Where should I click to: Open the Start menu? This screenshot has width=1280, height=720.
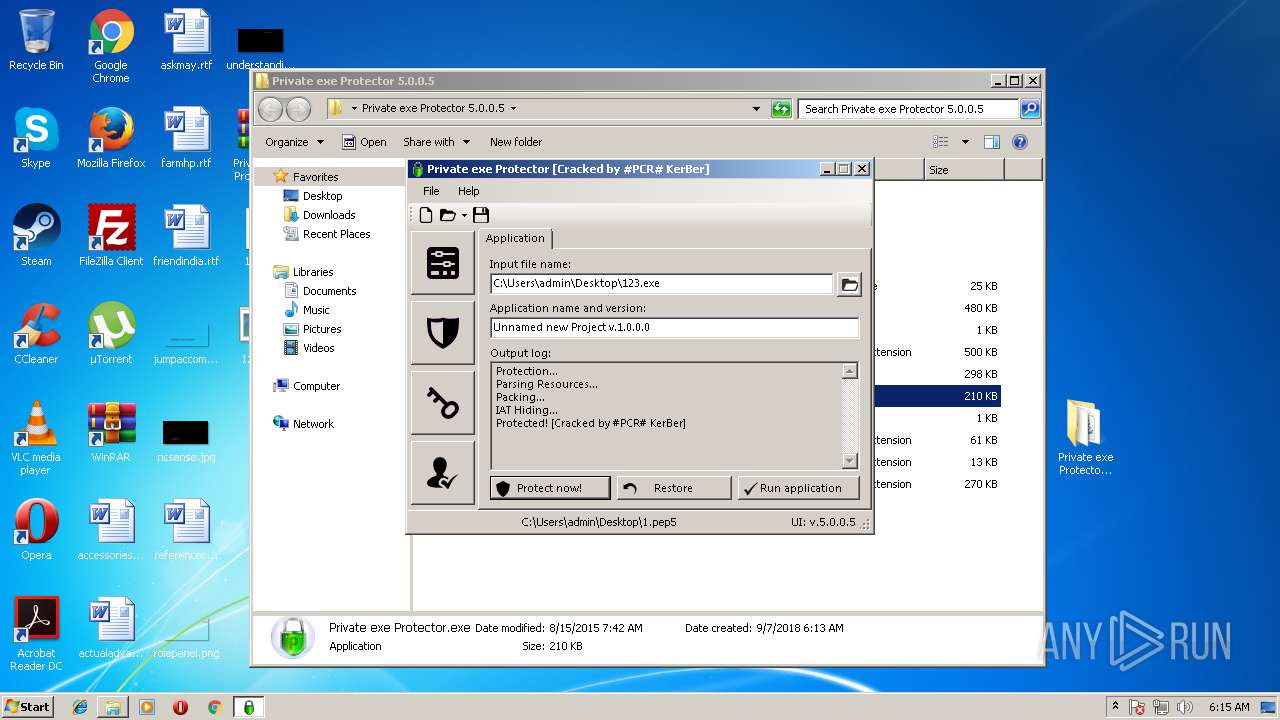pos(27,707)
